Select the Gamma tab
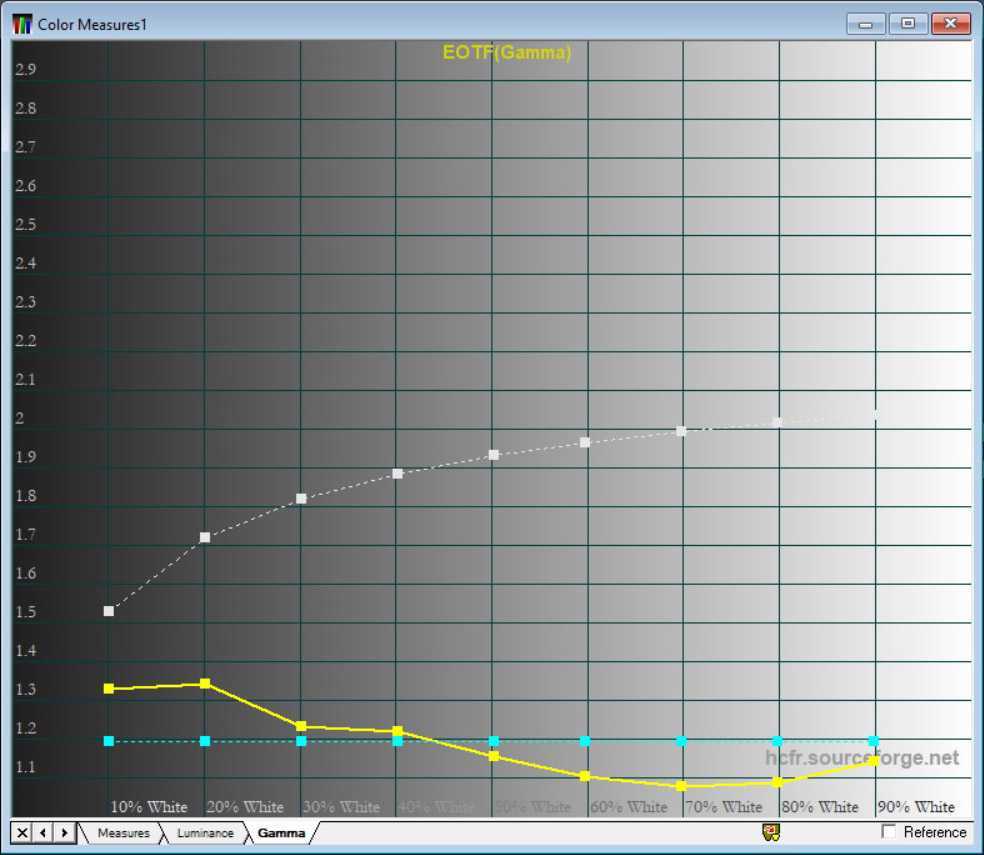This screenshot has width=984, height=855. [x=281, y=833]
